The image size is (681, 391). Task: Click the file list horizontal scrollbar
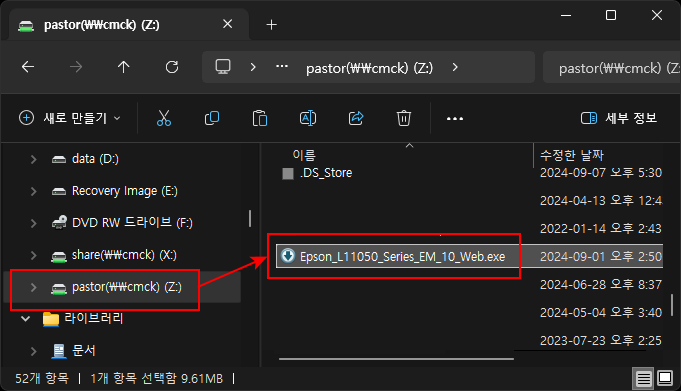click(x=396, y=359)
